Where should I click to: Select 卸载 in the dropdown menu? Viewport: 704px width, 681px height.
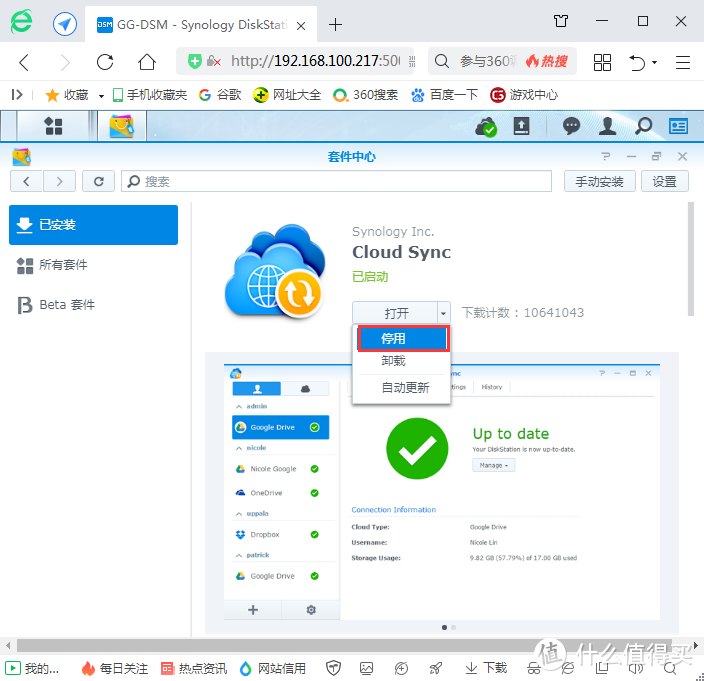(x=393, y=360)
